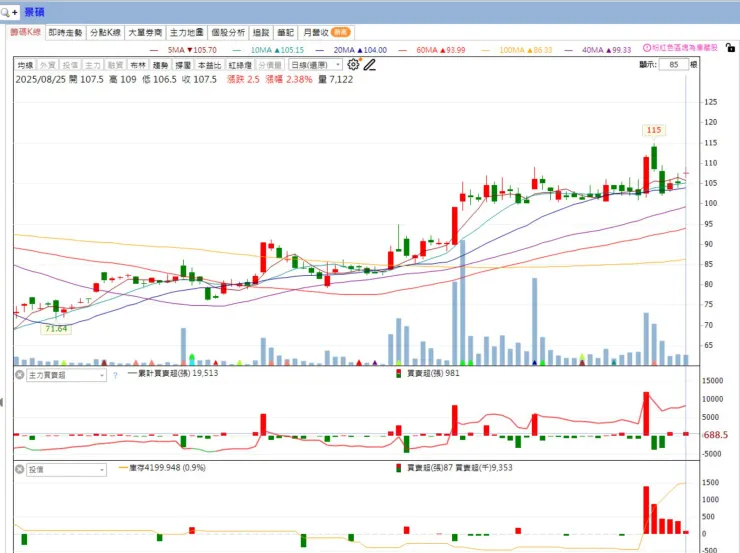
Task: Click the 71.64 low price marker
Action: pos(56,329)
